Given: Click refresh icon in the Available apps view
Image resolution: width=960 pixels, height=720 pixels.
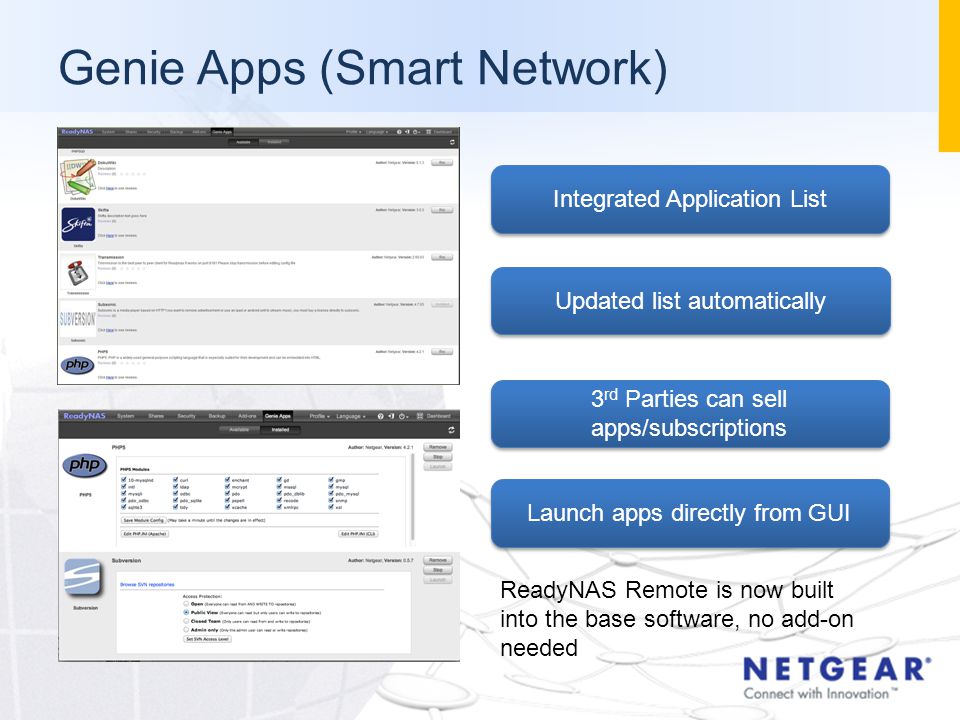Looking at the screenshot, I should click(x=452, y=142).
